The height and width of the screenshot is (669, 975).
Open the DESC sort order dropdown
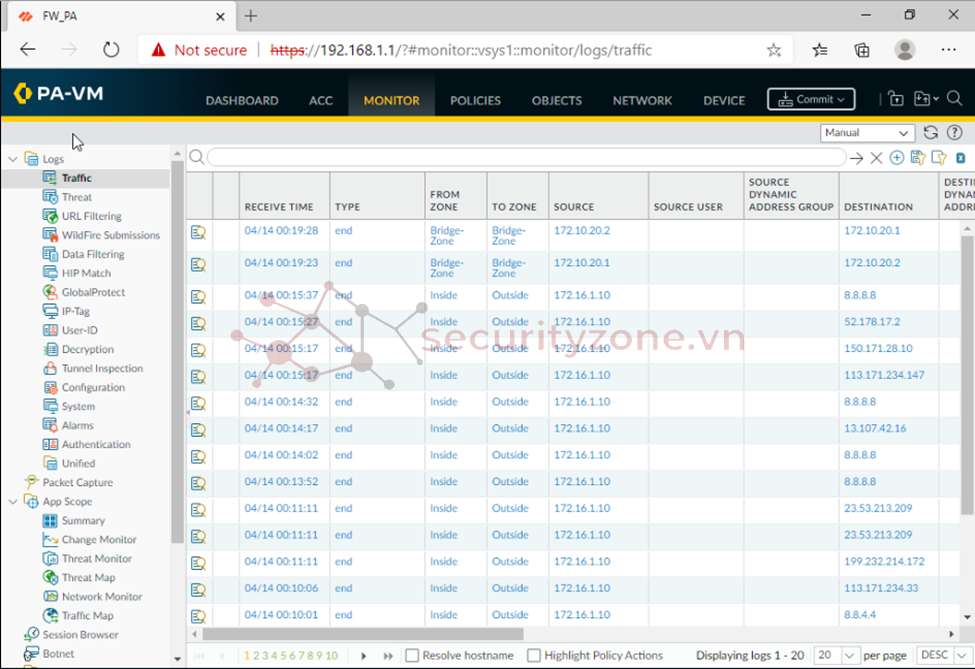[944, 655]
